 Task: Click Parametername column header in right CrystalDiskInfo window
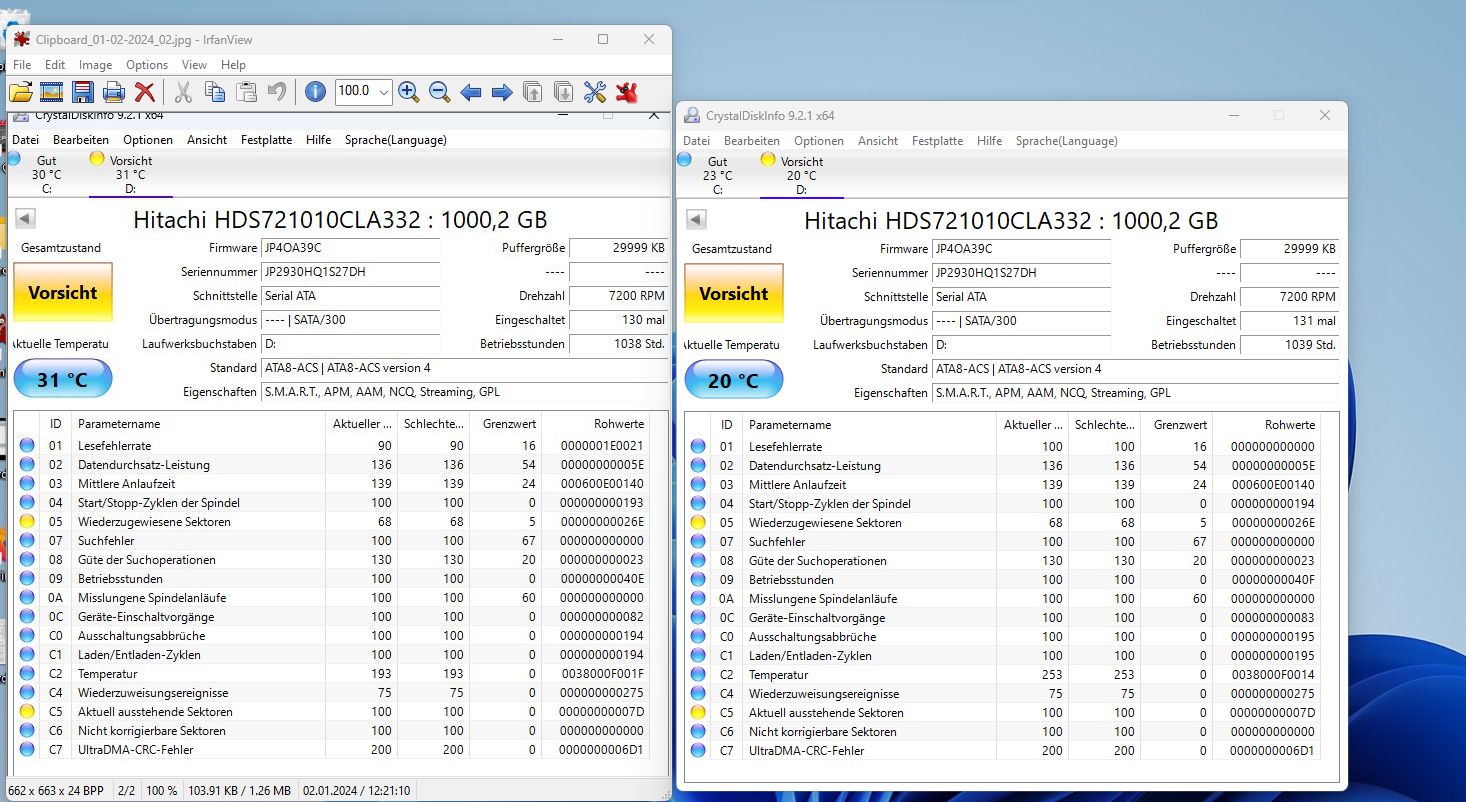[x=869, y=425]
